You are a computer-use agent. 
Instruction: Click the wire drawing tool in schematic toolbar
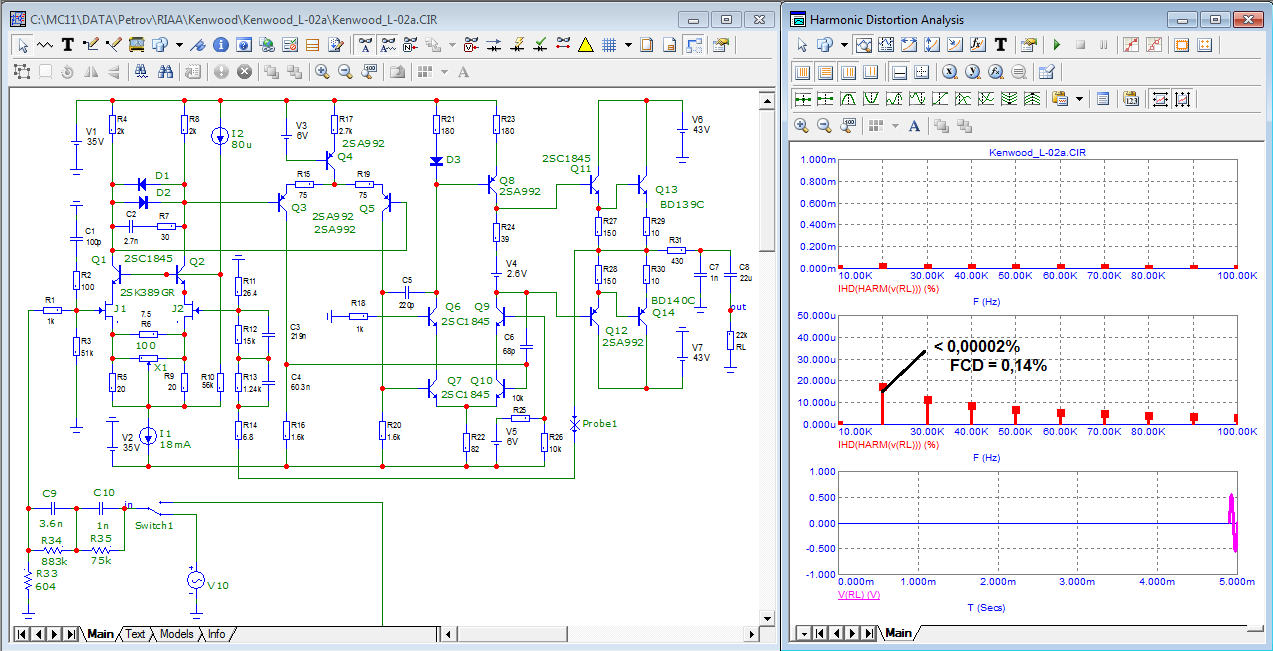point(92,45)
